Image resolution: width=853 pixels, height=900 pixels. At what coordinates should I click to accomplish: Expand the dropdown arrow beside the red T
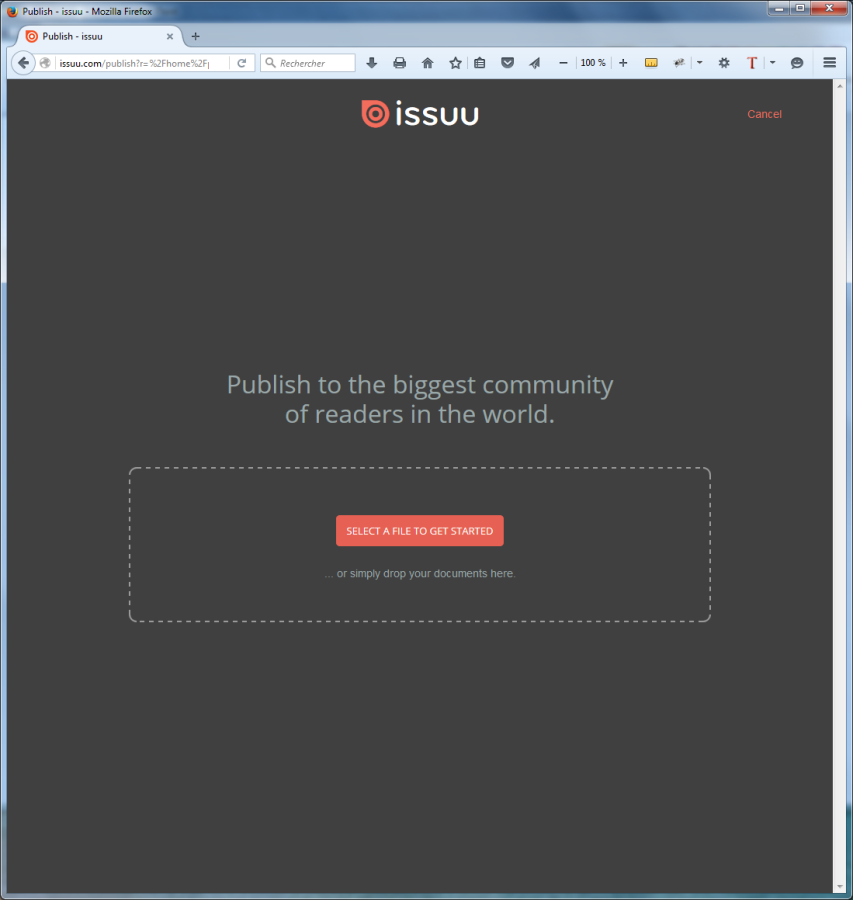point(773,63)
